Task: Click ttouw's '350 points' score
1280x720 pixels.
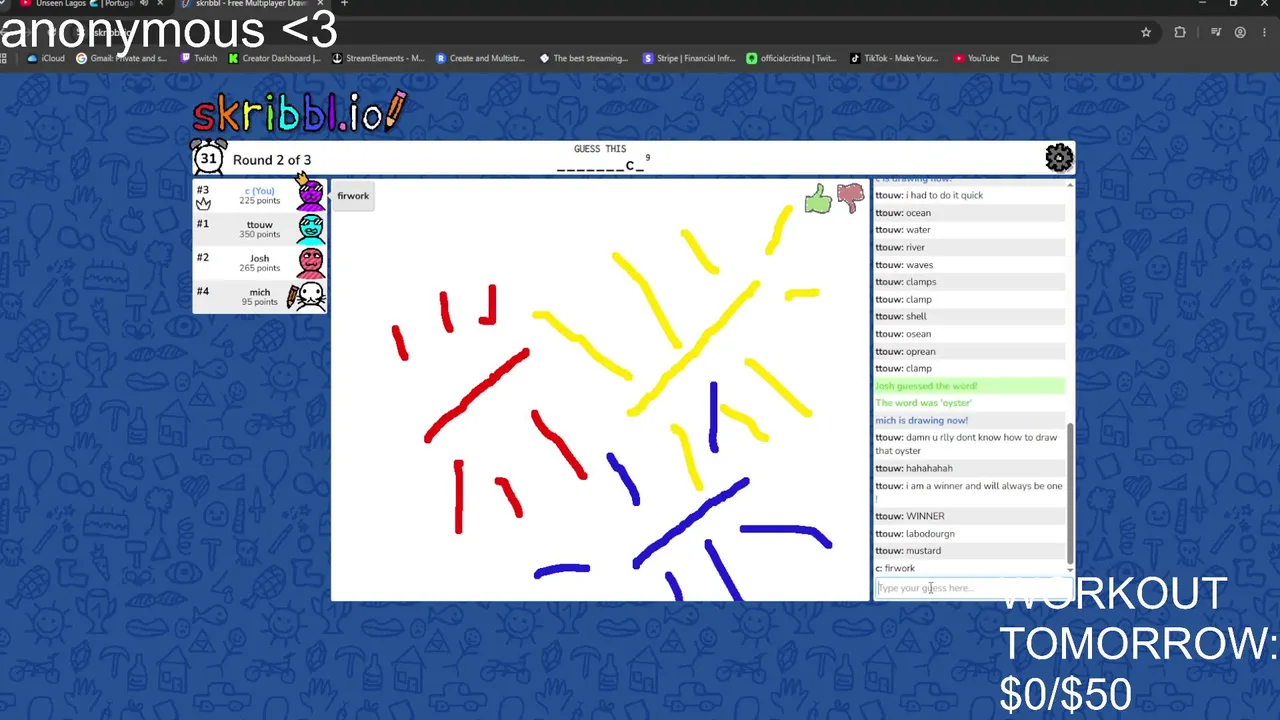Action: (x=260, y=235)
